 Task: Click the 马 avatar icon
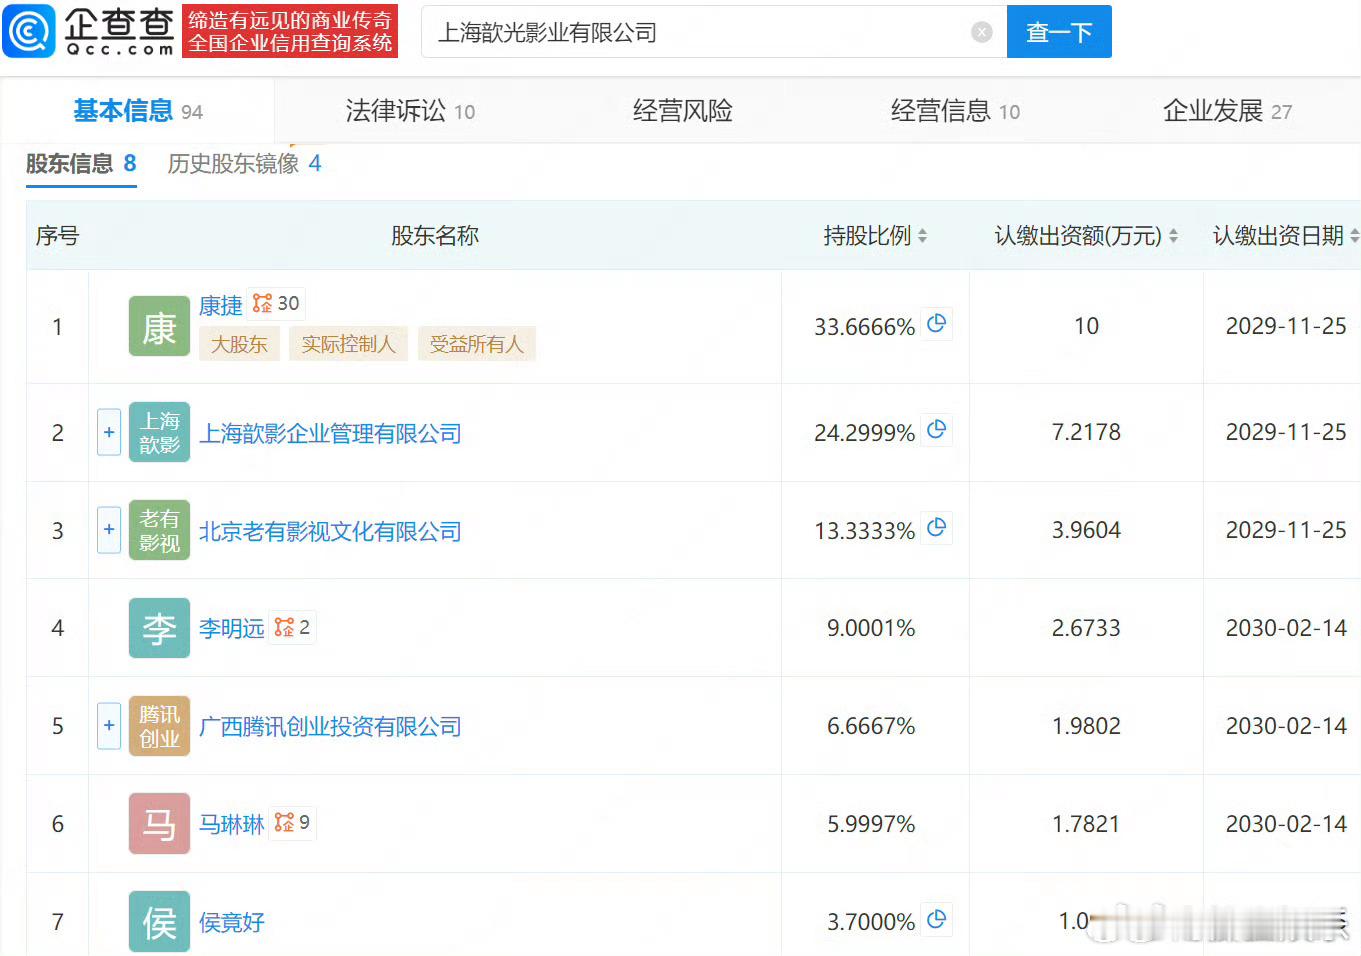tap(159, 824)
